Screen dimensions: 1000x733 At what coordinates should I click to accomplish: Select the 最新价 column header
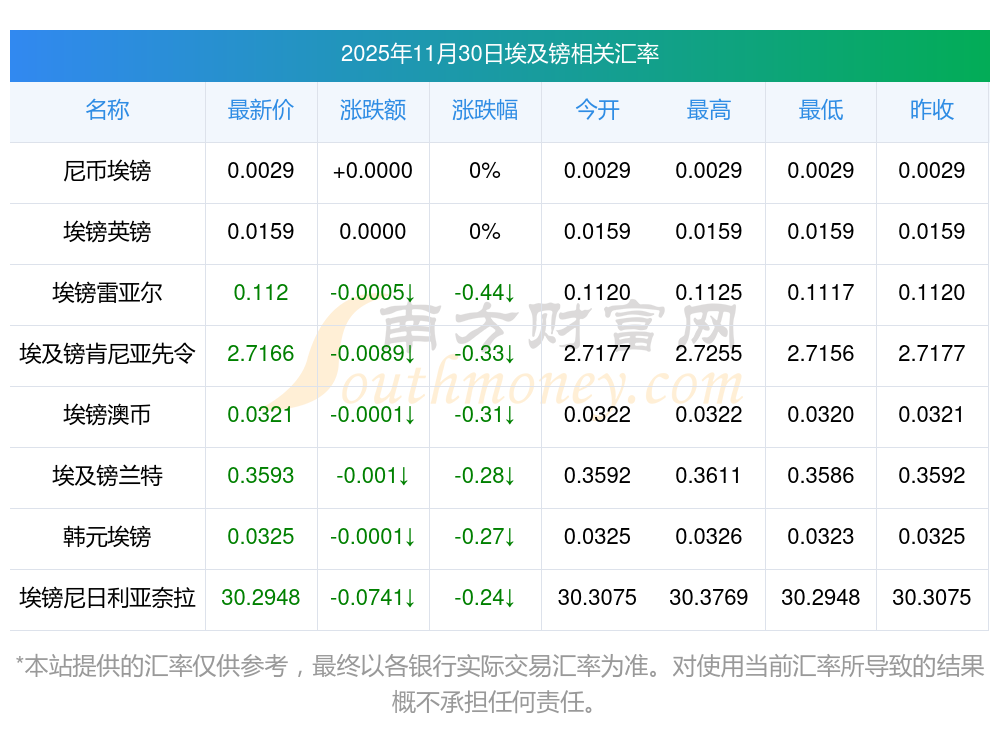261,110
